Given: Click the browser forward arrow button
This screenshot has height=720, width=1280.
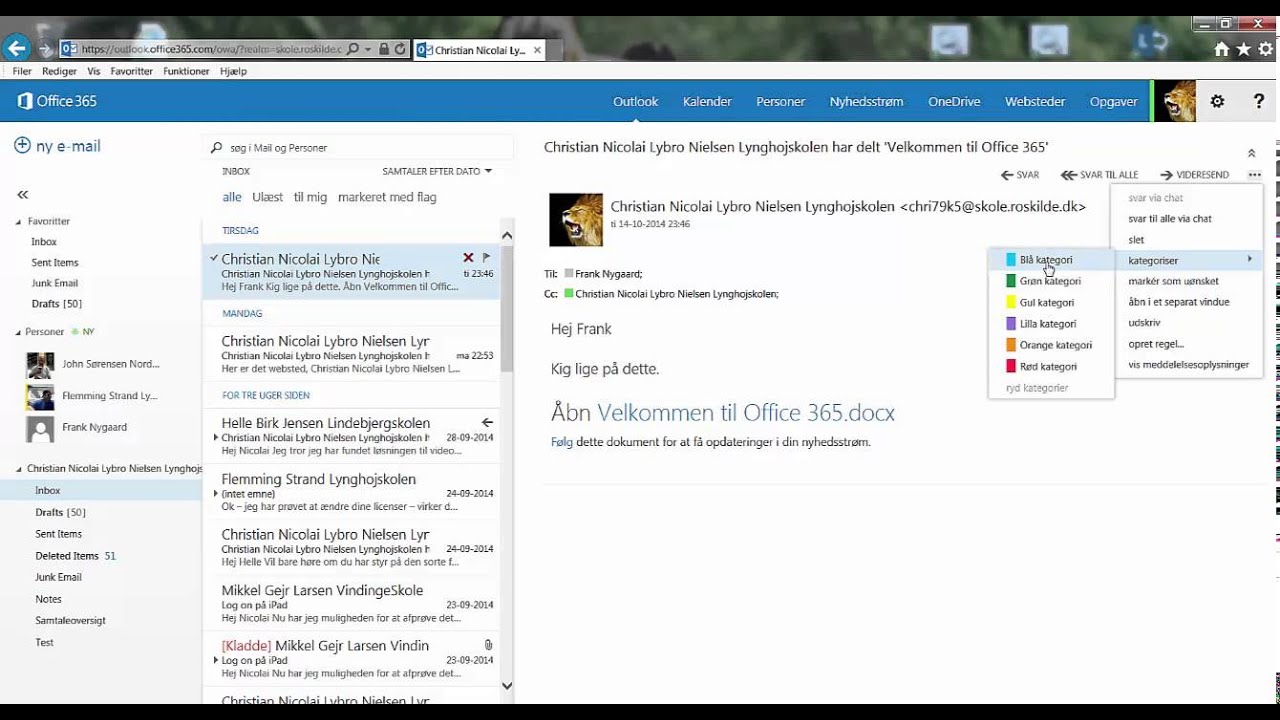Looking at the screenshot, I should [44, 48].
